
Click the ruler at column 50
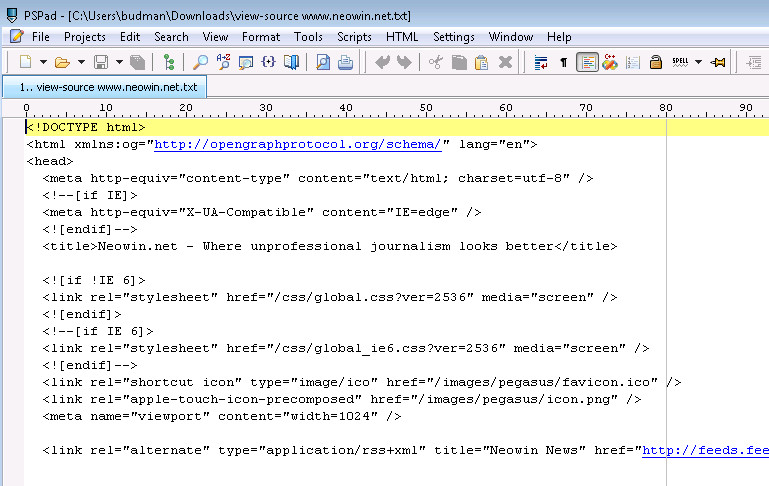pos(426,108)
